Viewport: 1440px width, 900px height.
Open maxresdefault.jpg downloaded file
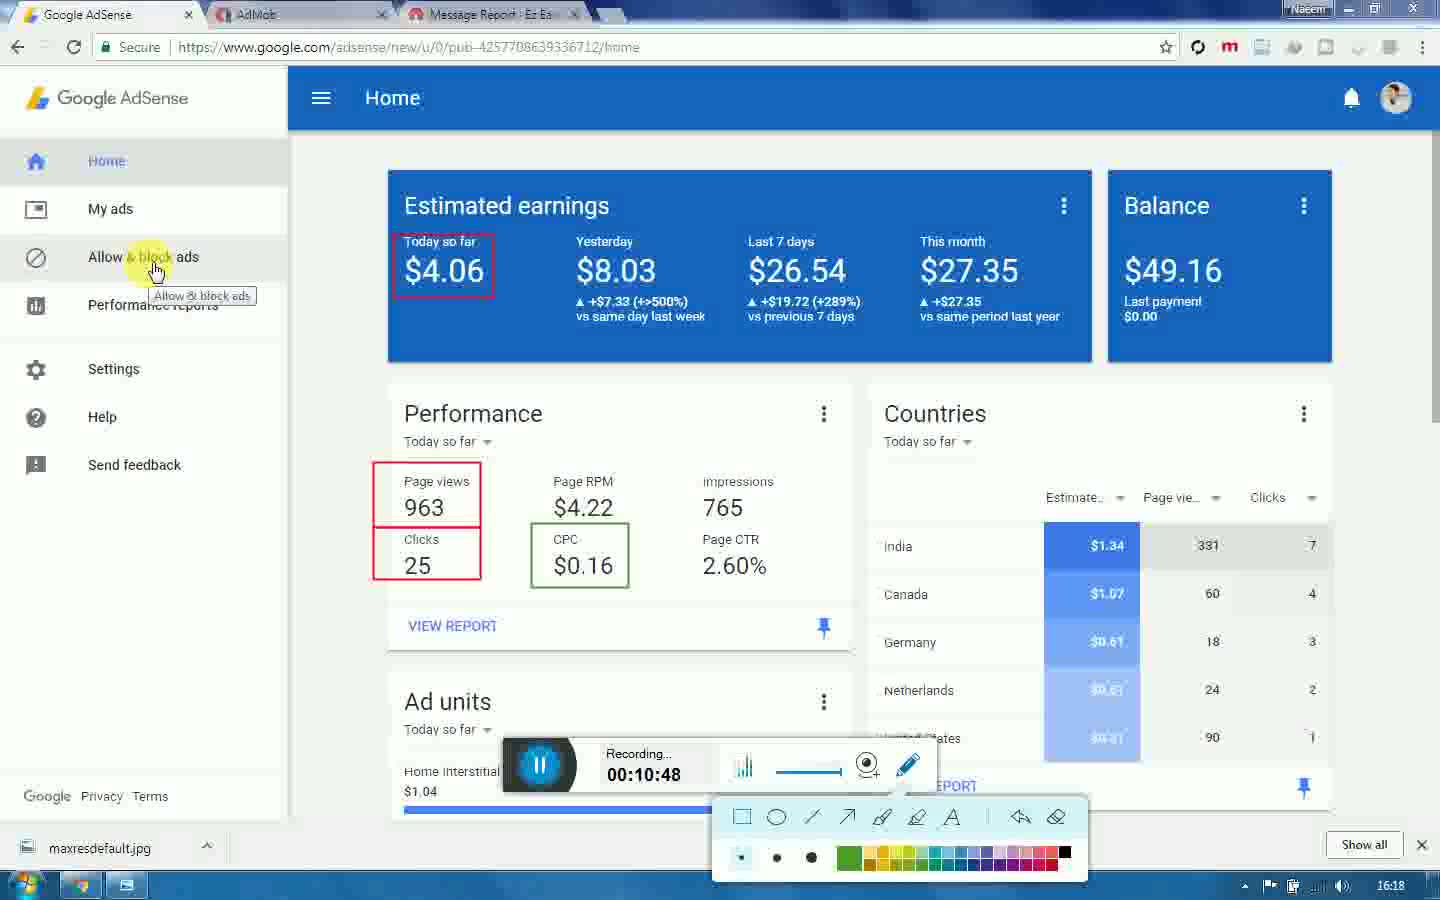click(100, 848)
